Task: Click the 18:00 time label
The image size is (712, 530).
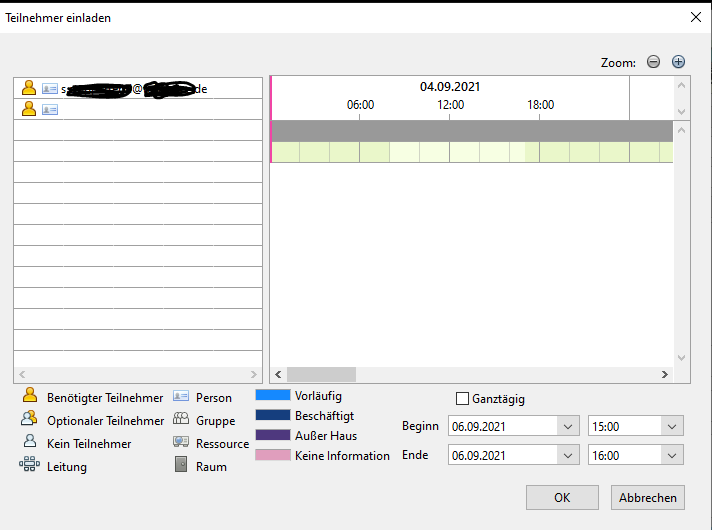Action: tap(540, 105)
